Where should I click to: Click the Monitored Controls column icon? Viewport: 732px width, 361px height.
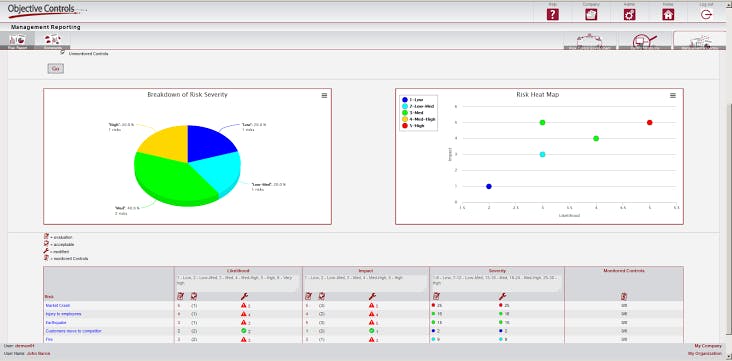pyautogui.click(x=624, y=296)
